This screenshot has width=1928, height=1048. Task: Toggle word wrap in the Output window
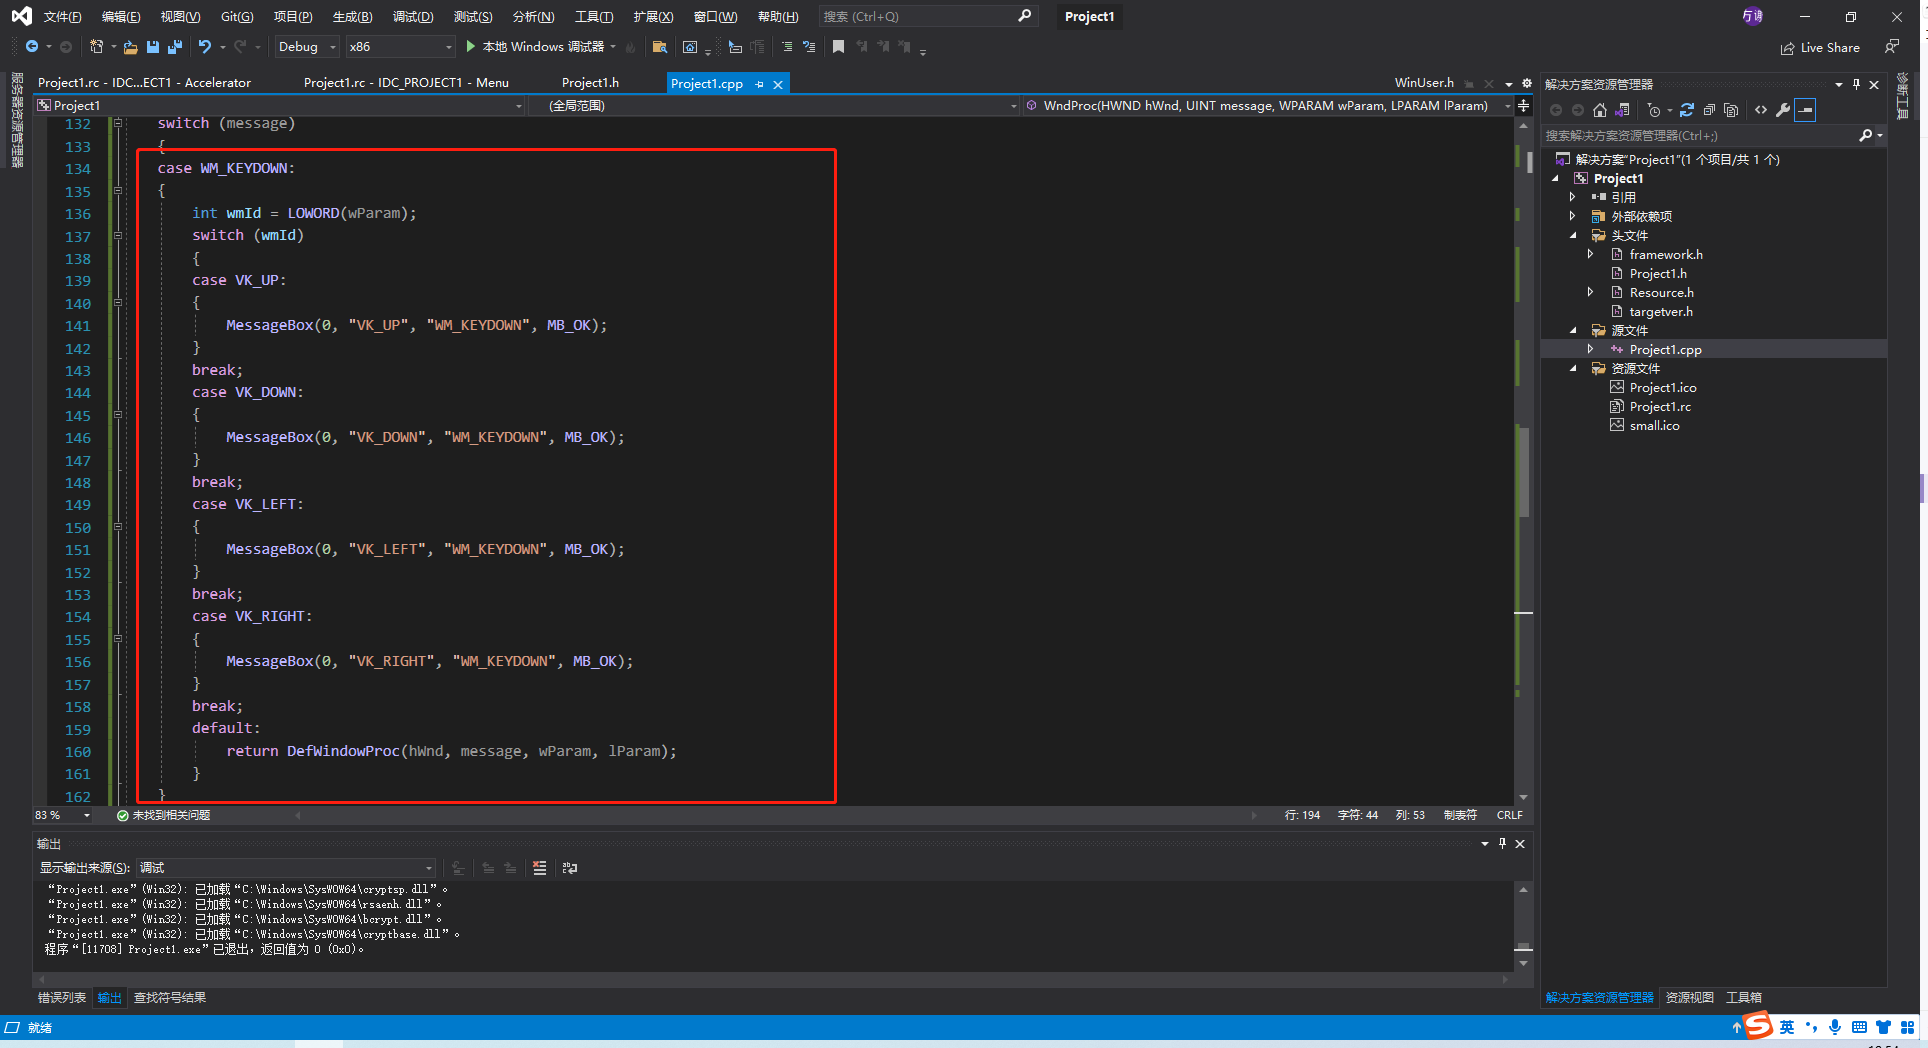pyautogui.click(x=570, y=868)
